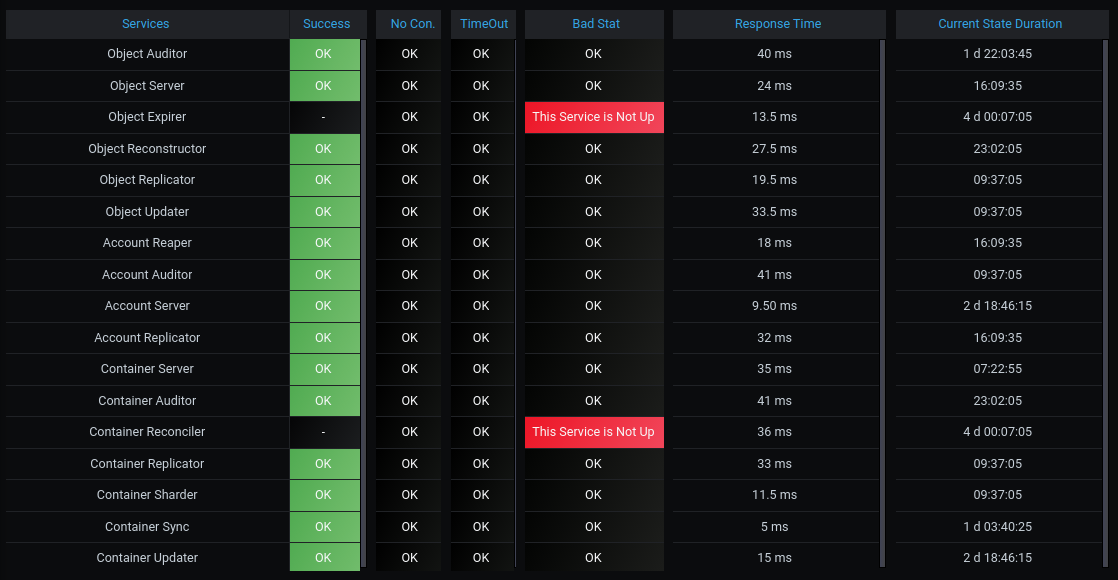Click the Success column header
The width and height of the screenshot is (1118, 580).
coord(326,24)
